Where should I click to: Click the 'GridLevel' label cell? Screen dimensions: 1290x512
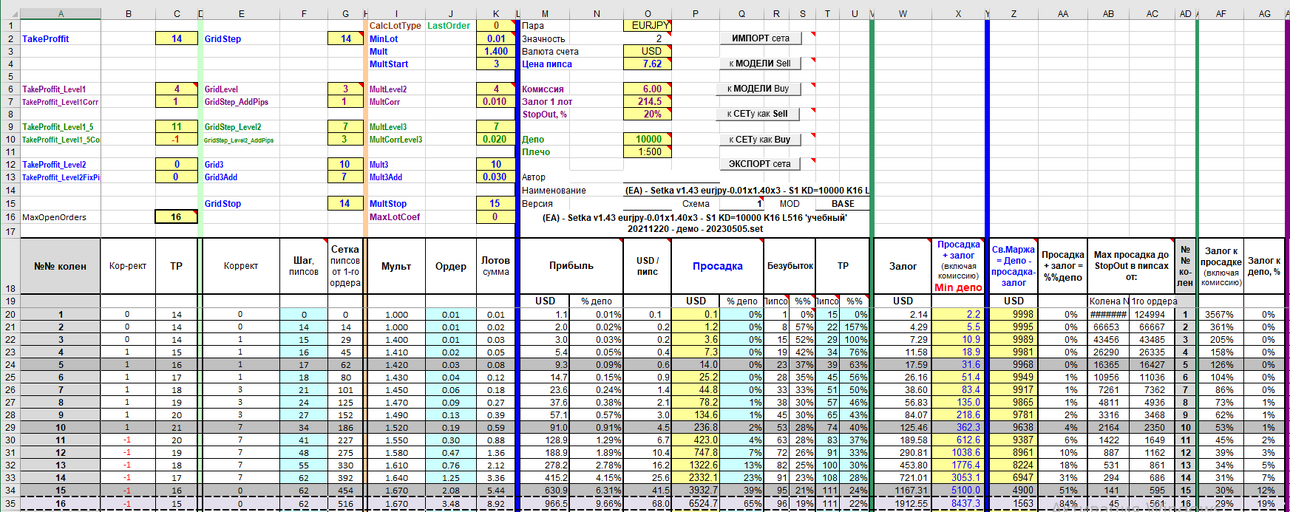(x=223, y=89)
